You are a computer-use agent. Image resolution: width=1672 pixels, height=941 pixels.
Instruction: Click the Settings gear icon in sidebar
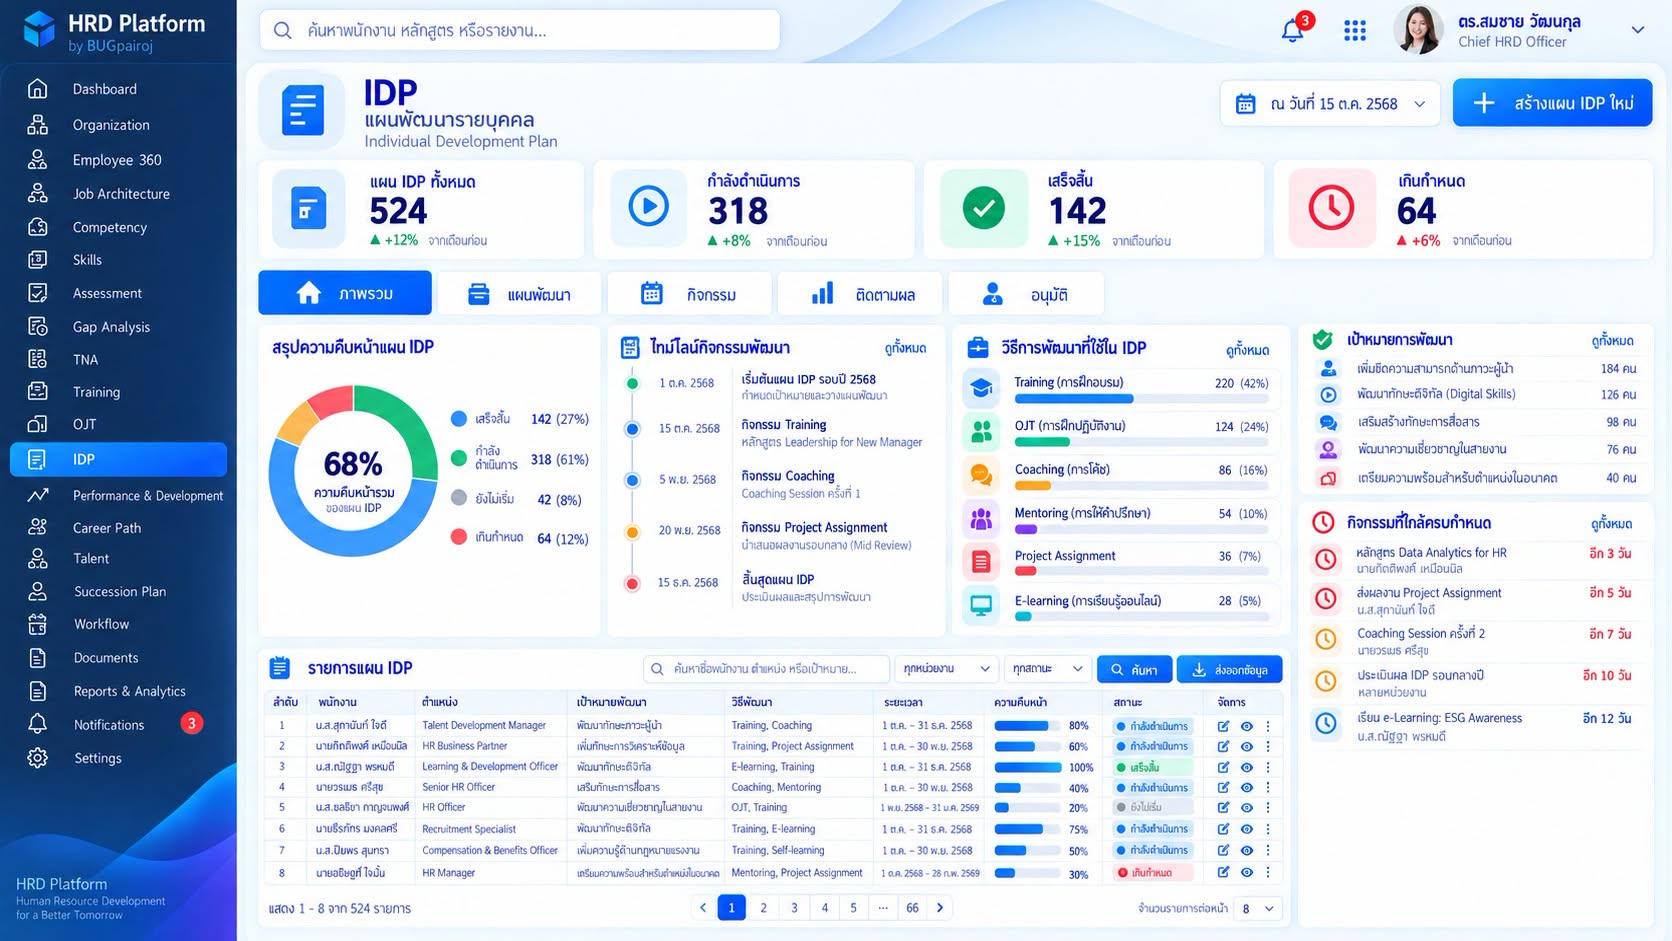[37, 758]
